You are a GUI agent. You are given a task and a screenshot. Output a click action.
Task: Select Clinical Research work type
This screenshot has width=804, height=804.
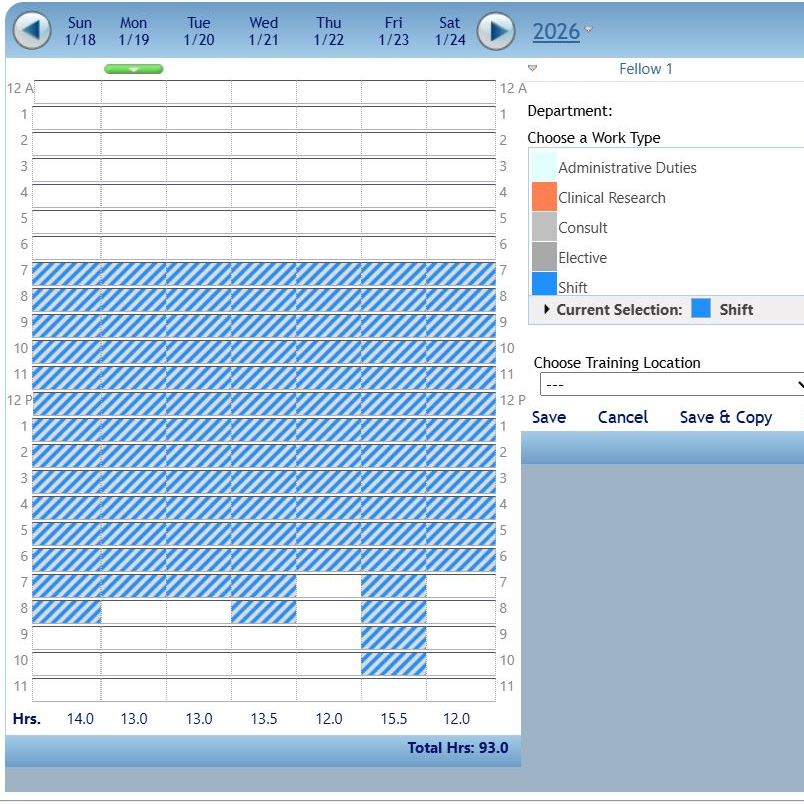[x=612, y=197]
